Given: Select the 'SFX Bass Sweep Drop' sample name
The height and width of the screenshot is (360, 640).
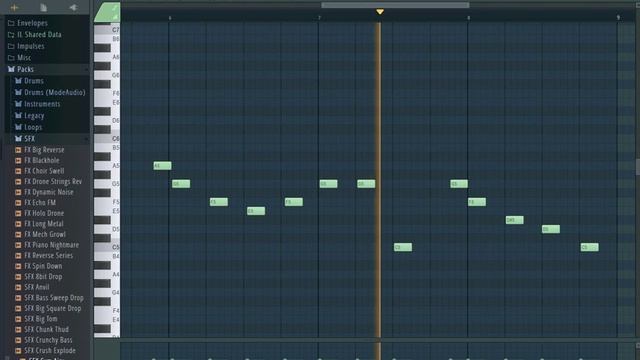Looking at the screenshot, I should point(54,298).
